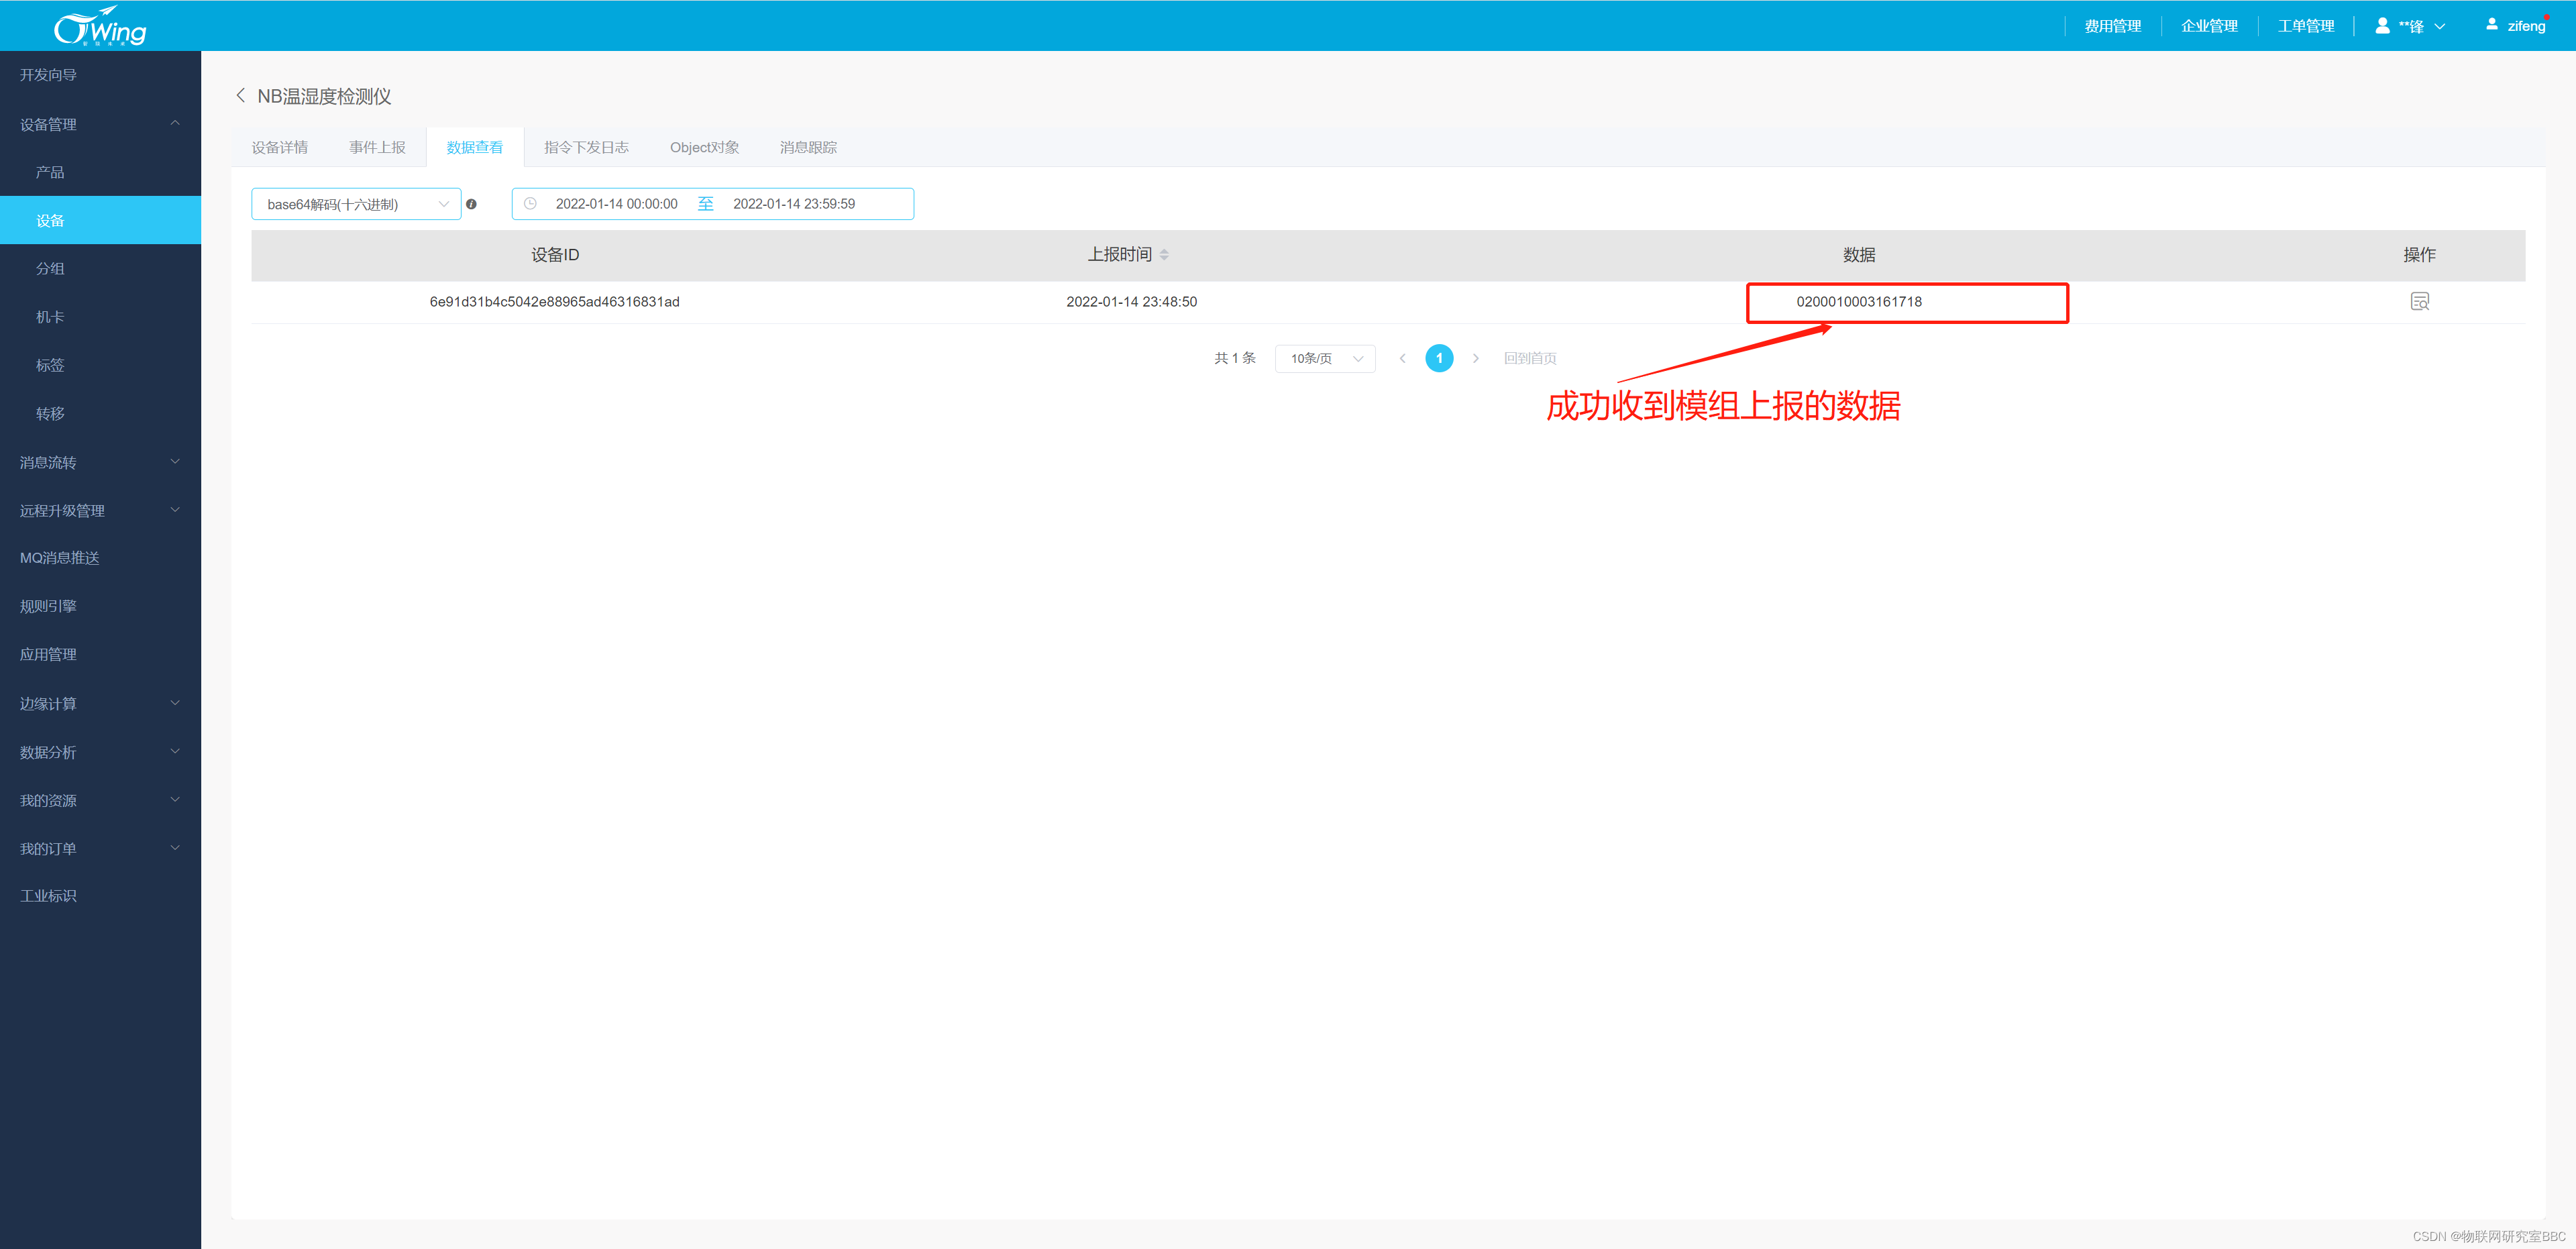Screen dimensions: 2576x1249
Task: Switch to 指令下发日志 tab
Action: tap(586, 147)
